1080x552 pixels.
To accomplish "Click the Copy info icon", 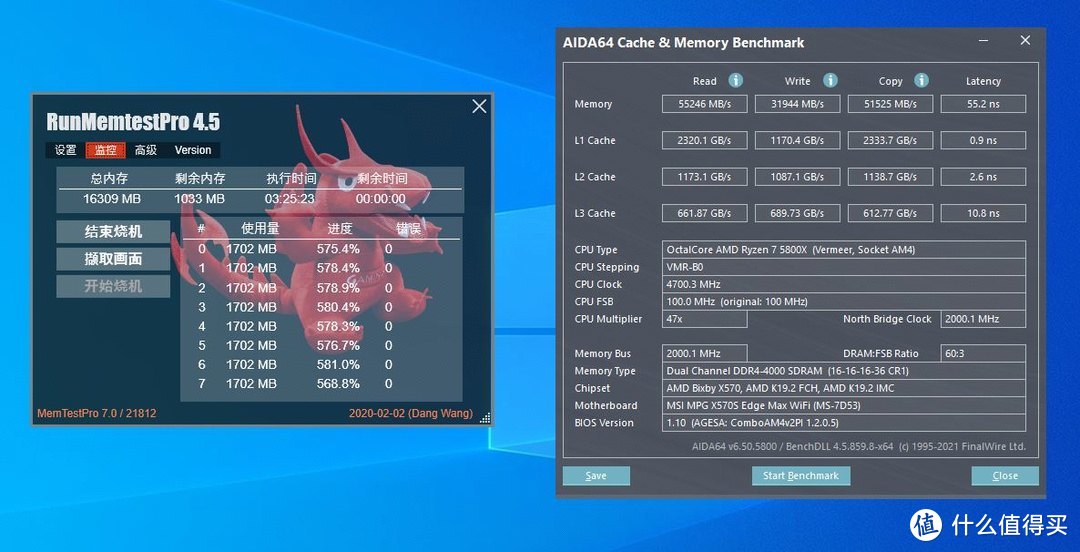I will coord(921,81).
